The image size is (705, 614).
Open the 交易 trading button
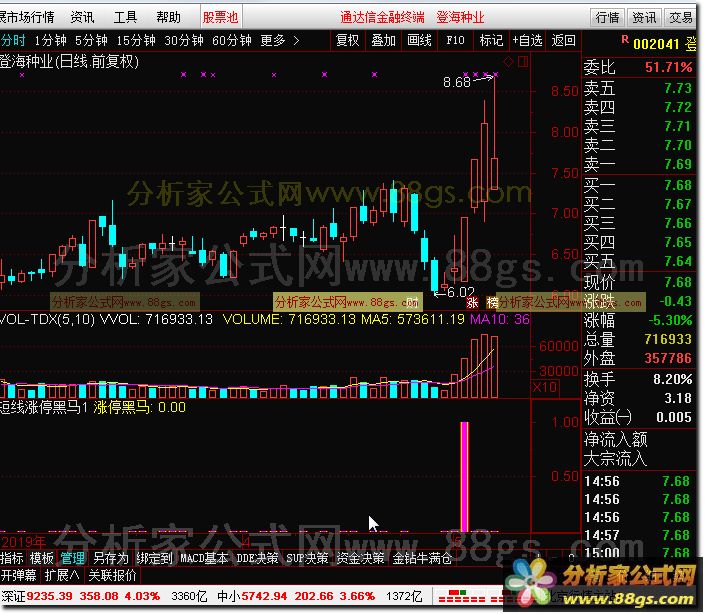click(x=680, y=18)
